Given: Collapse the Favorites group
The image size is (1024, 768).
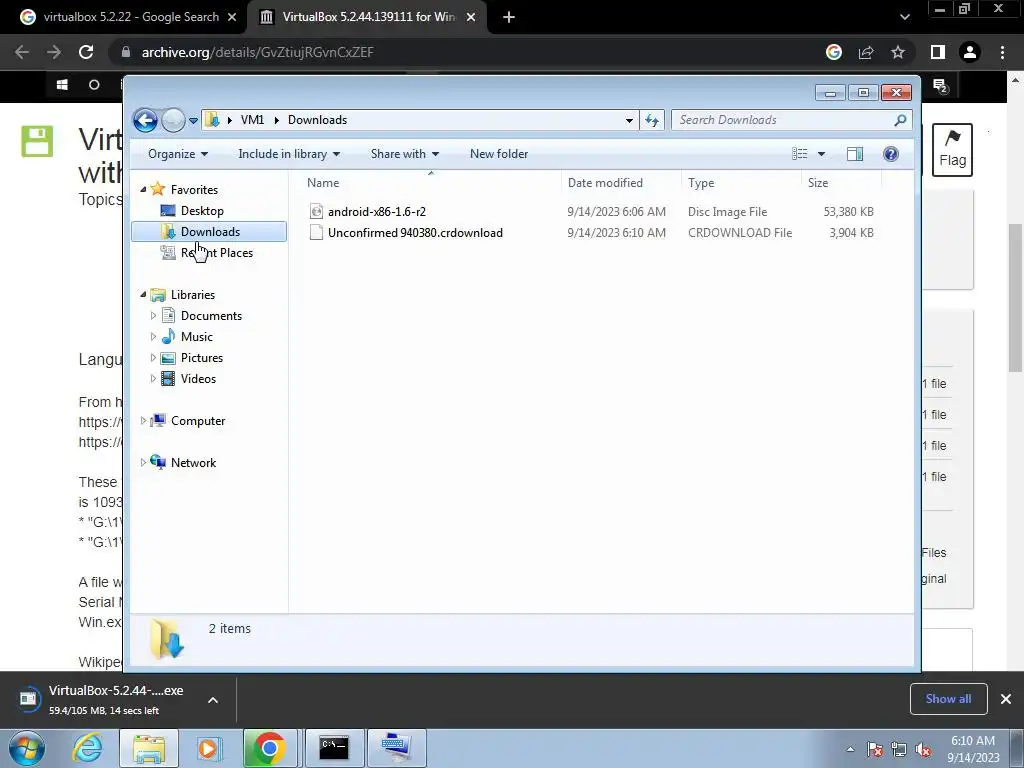Looking at the screenshot, I should click(144, 189).
